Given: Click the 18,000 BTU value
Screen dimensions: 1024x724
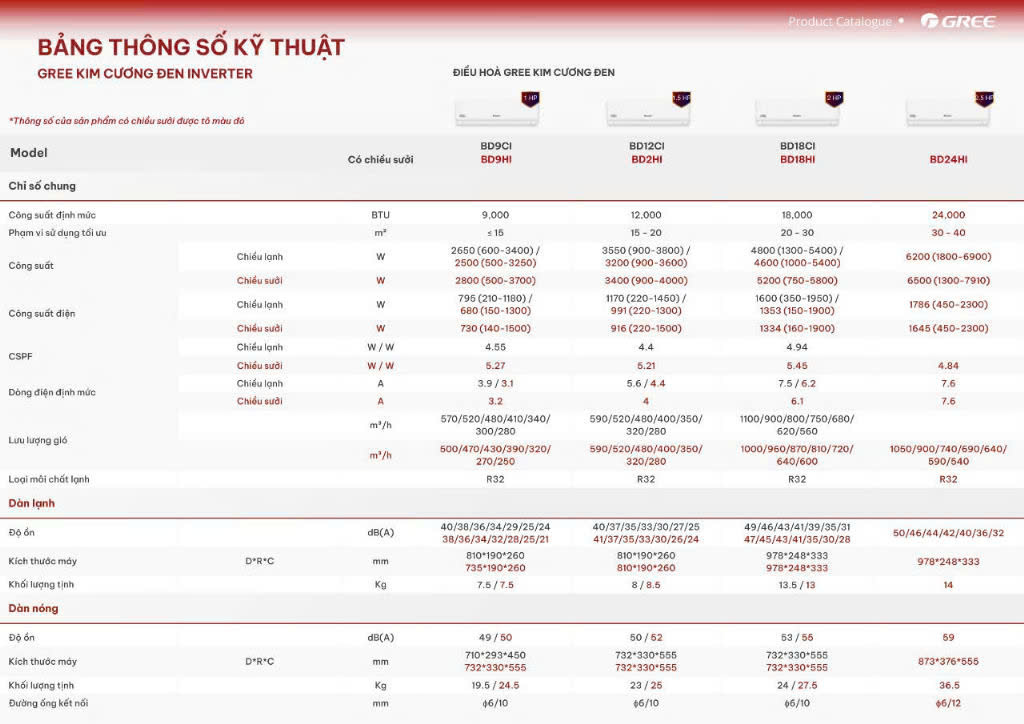Looking at the screenshot, I should click(797, 215).
